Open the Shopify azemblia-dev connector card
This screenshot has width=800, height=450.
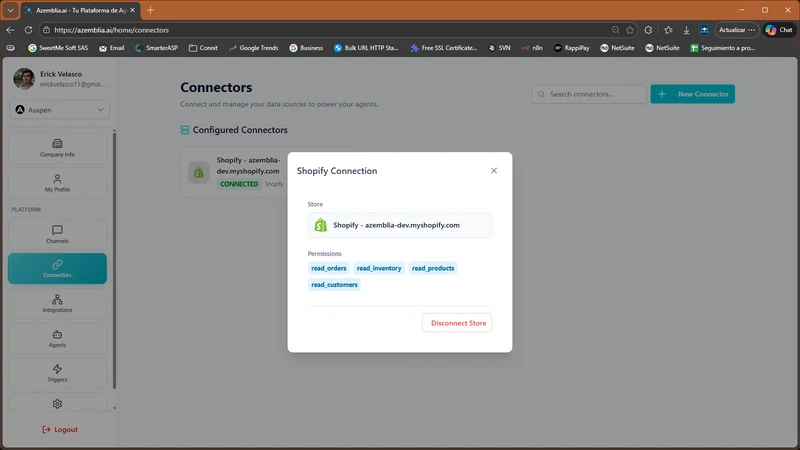(x=234, y=172)
